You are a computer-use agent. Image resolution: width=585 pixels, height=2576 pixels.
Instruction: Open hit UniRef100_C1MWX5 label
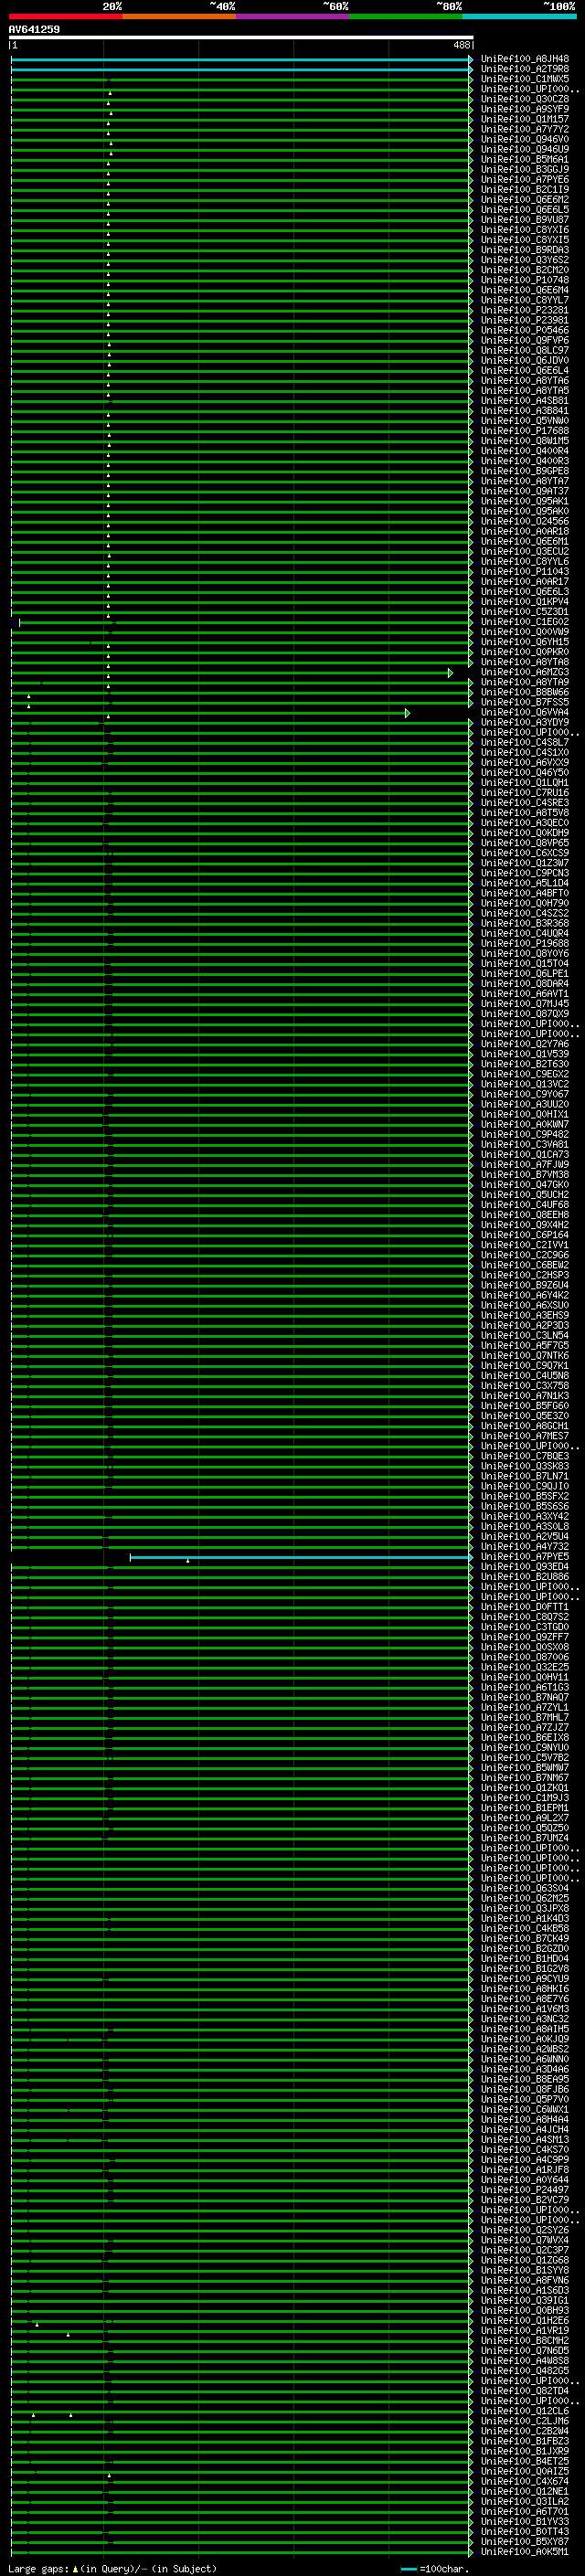pyautogui.click(x=525, y=79)
